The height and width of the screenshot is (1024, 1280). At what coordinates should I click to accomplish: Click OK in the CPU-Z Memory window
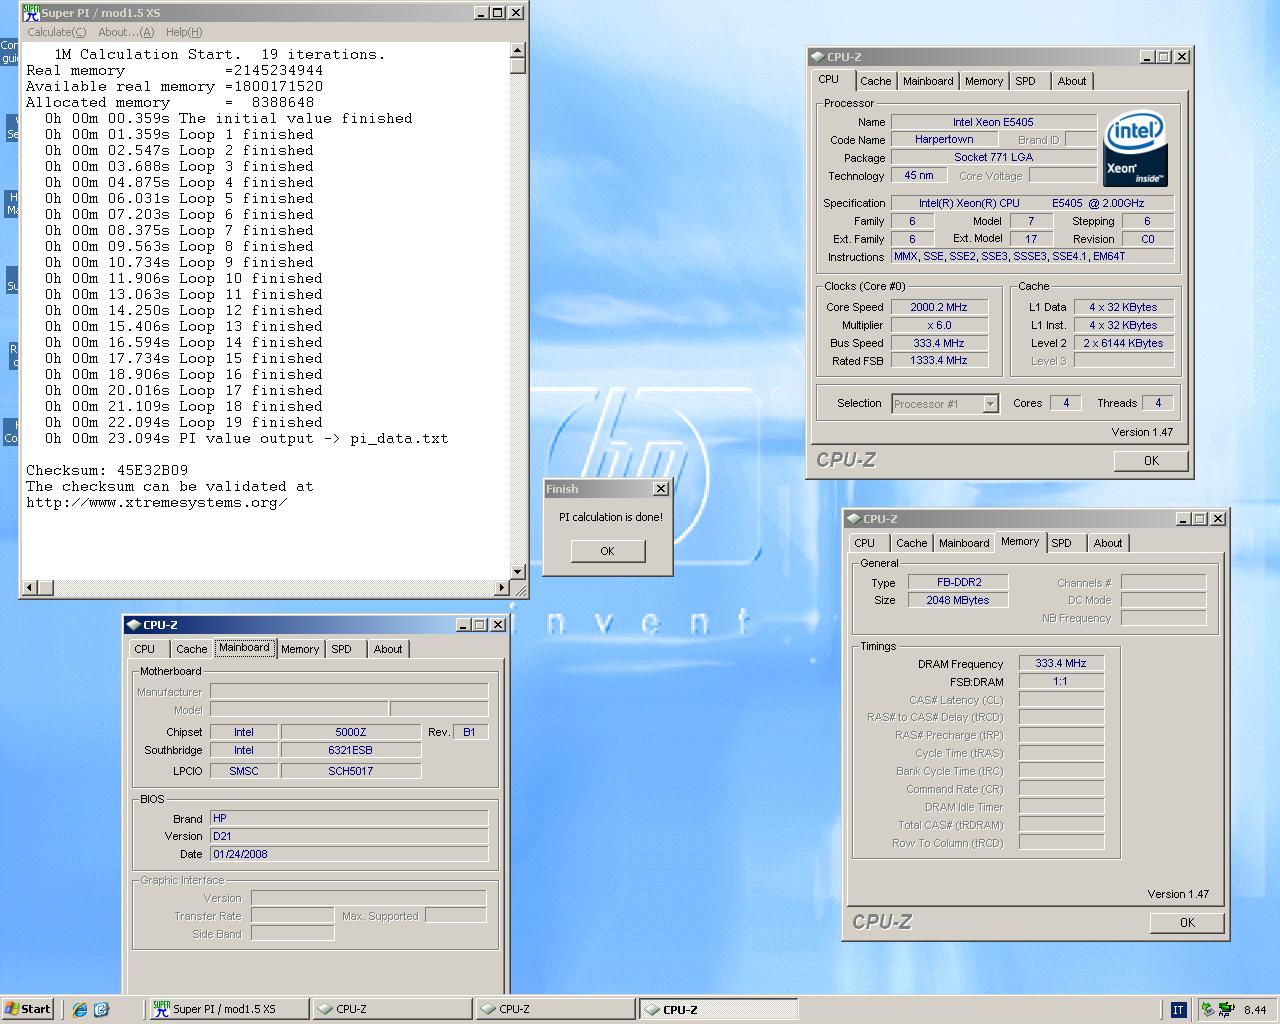pos(1187,923)
